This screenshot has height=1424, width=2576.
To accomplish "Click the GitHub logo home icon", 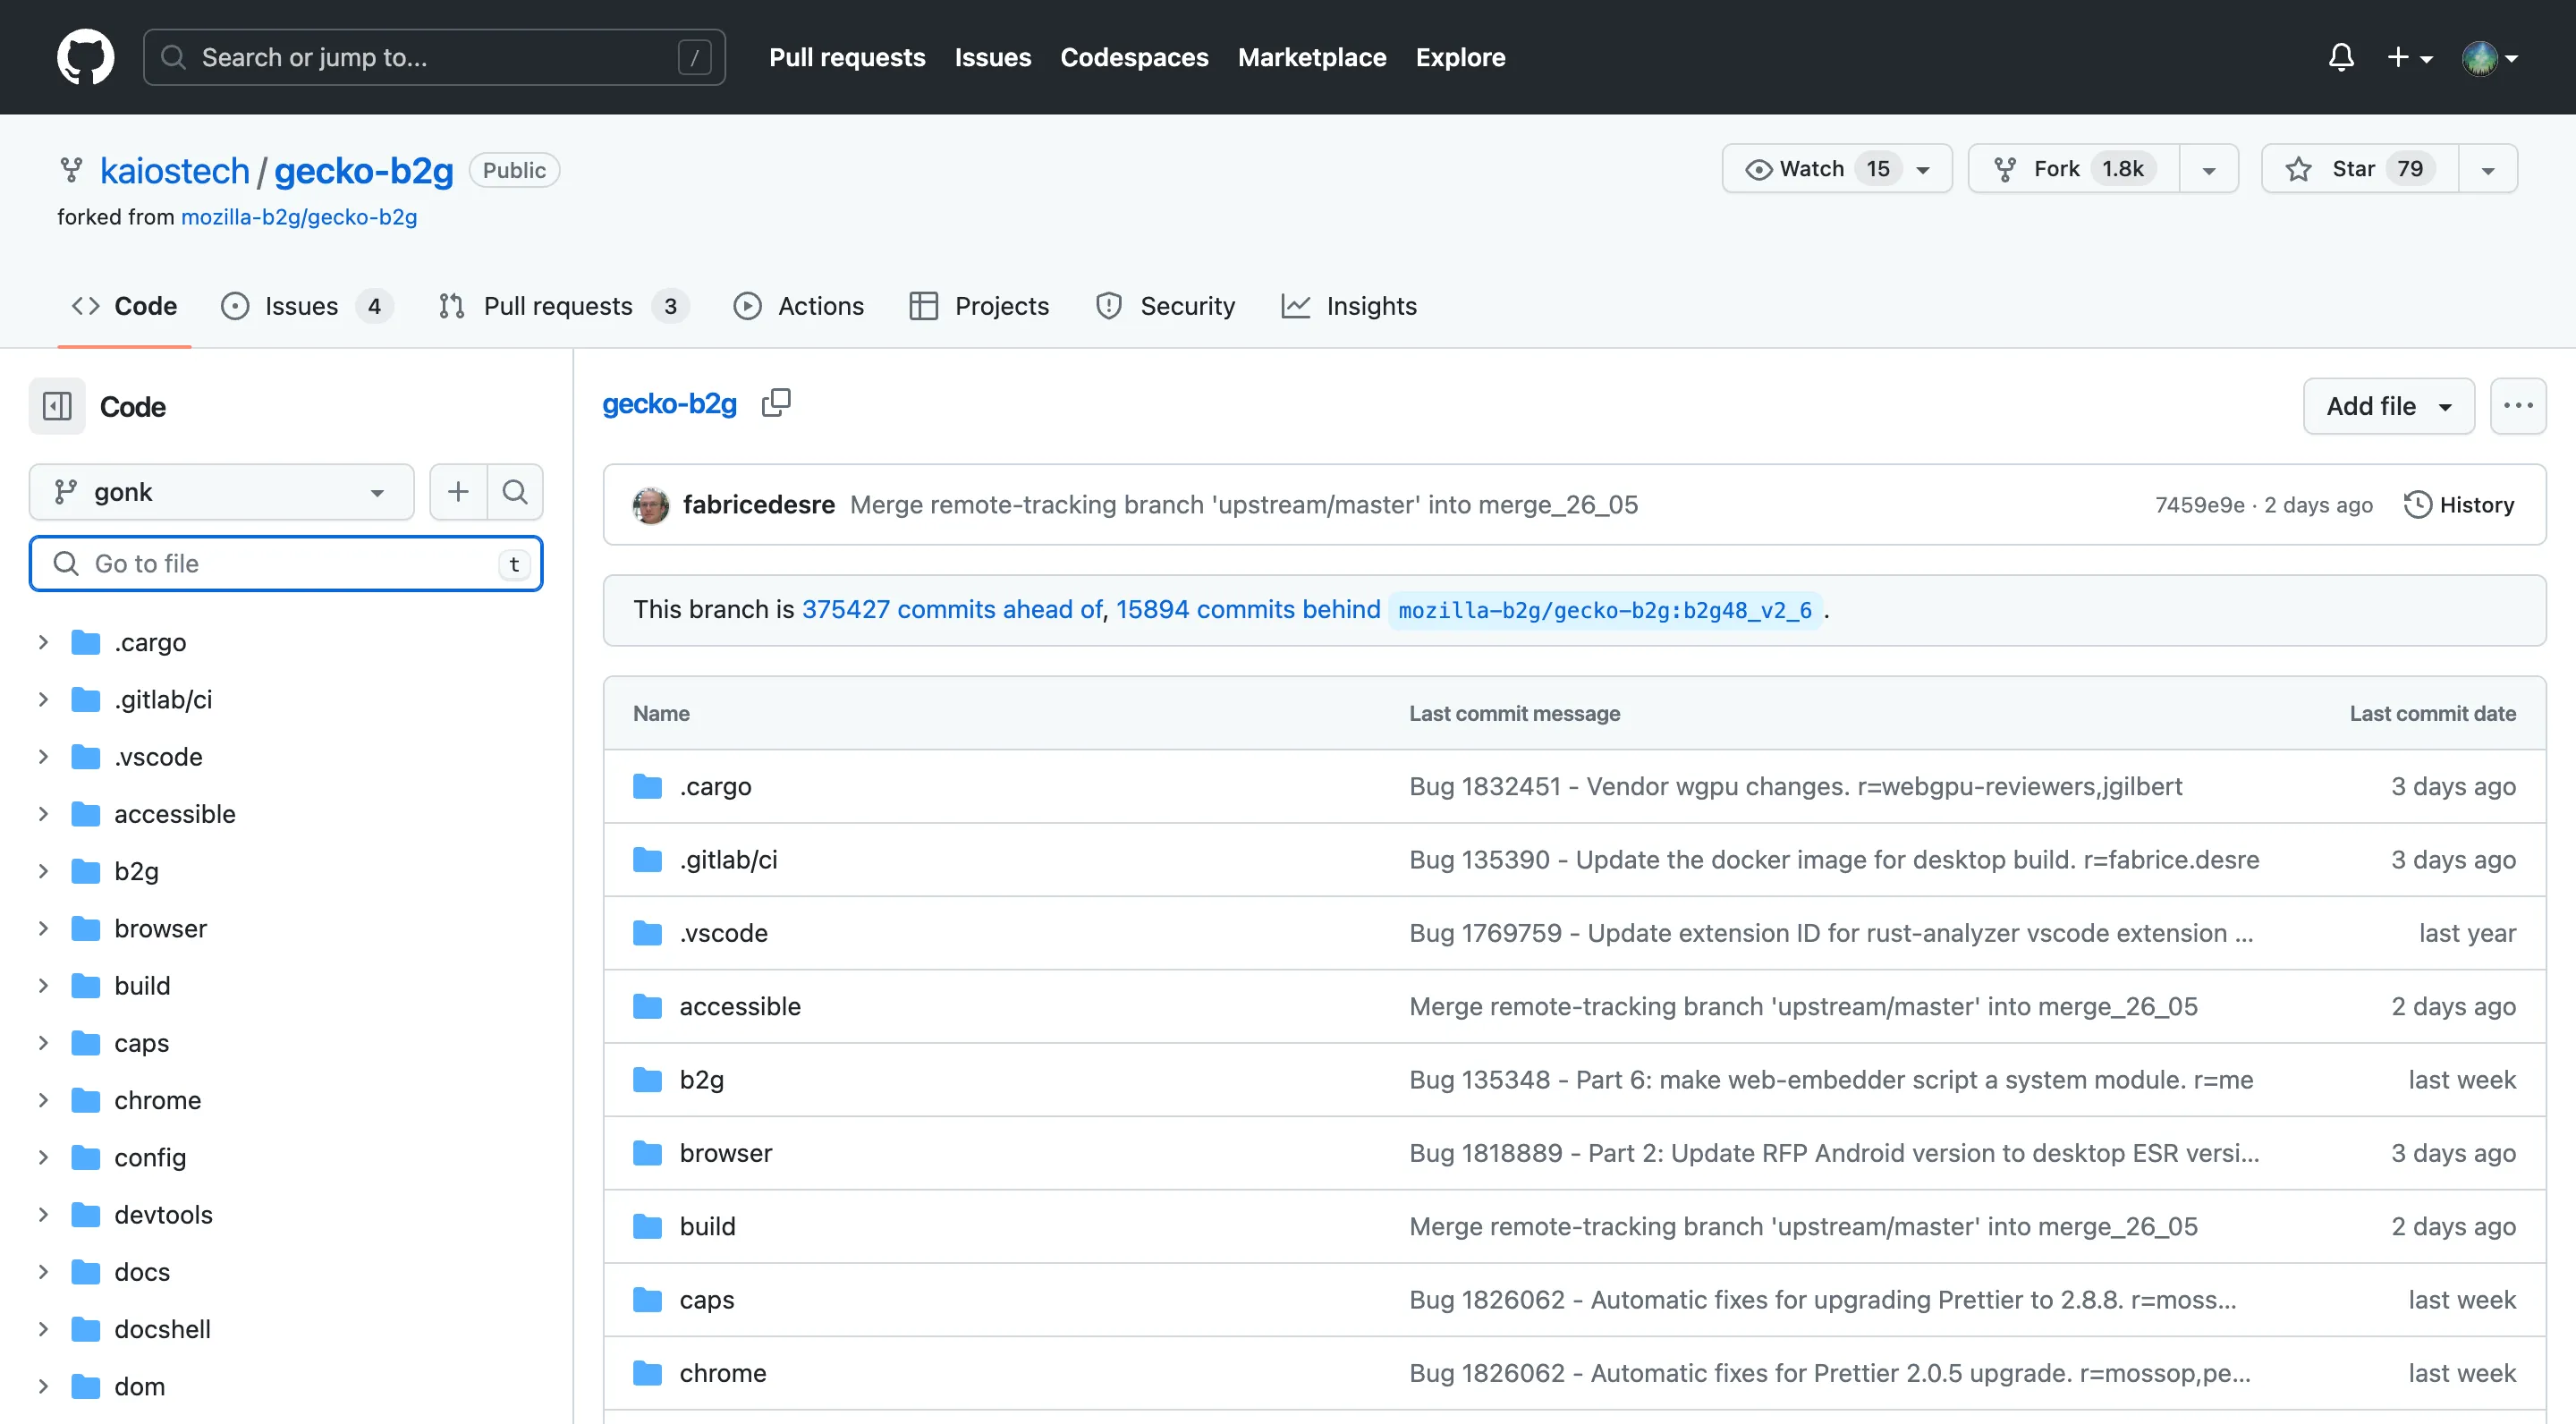I will pos(85,57).
